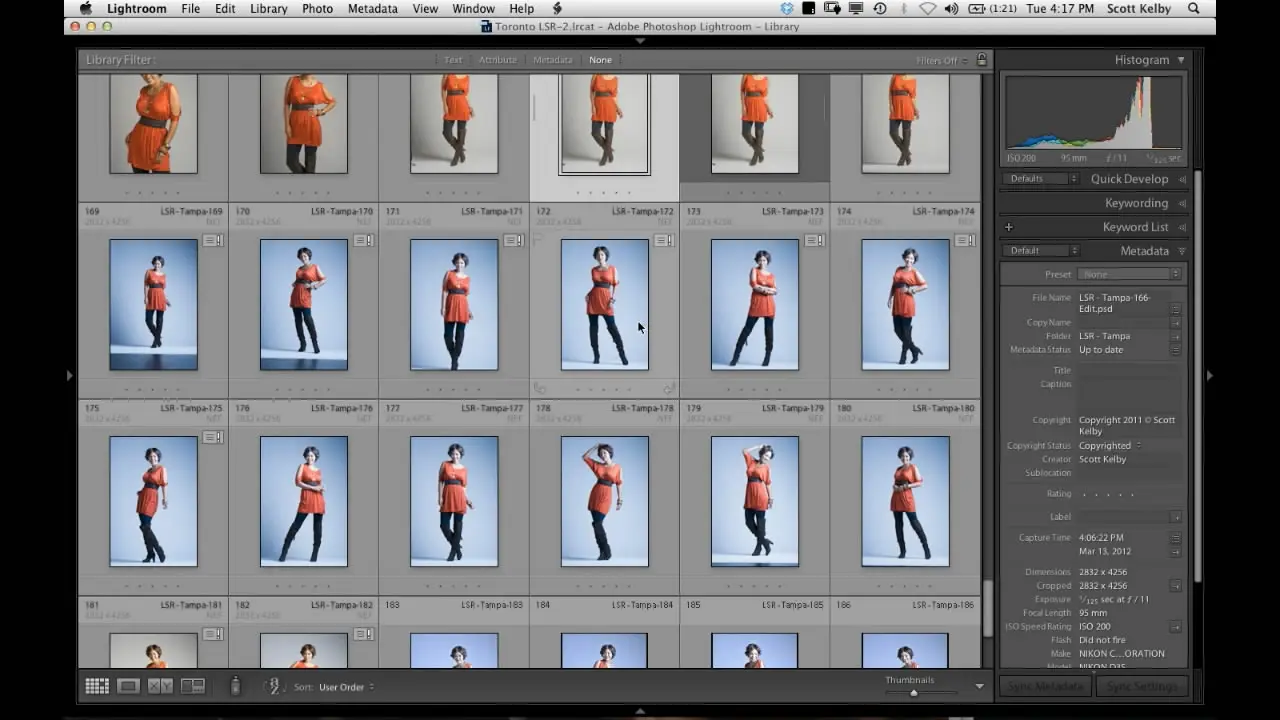This screenshot has width=1280, height=720.
Task: Toggle sort direction a-z icon
Action: click(x=273, y=686)
